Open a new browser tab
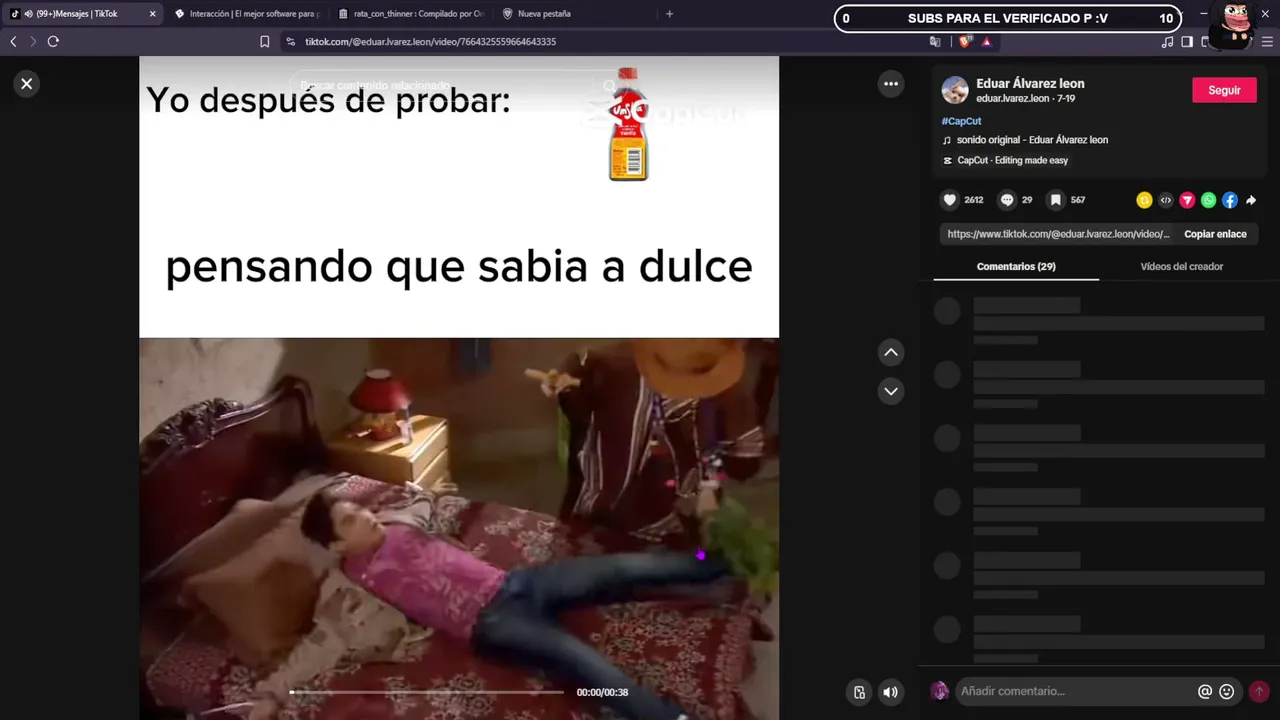This screenshot has width=1280, height=720. (x=669, y=14)
